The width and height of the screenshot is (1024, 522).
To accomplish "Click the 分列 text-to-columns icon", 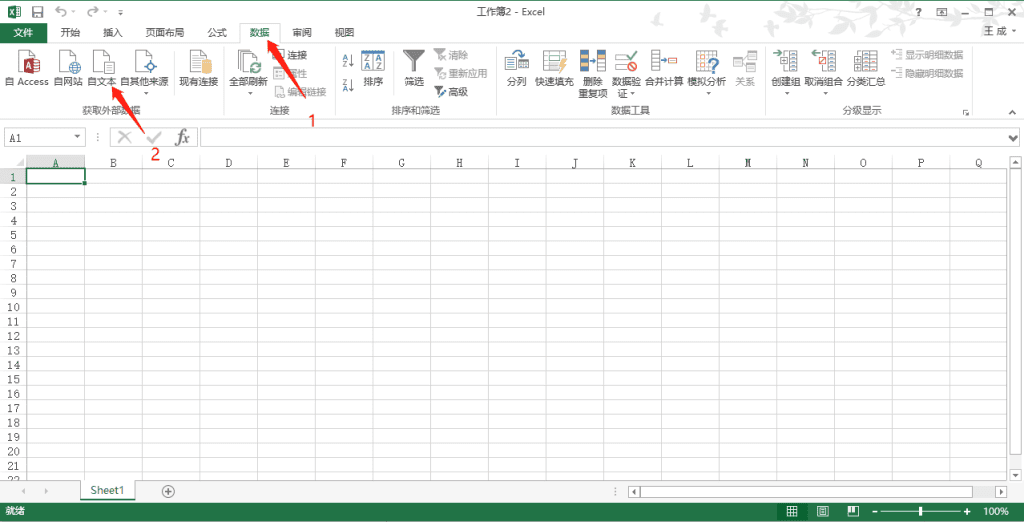I will click(516, 67).
